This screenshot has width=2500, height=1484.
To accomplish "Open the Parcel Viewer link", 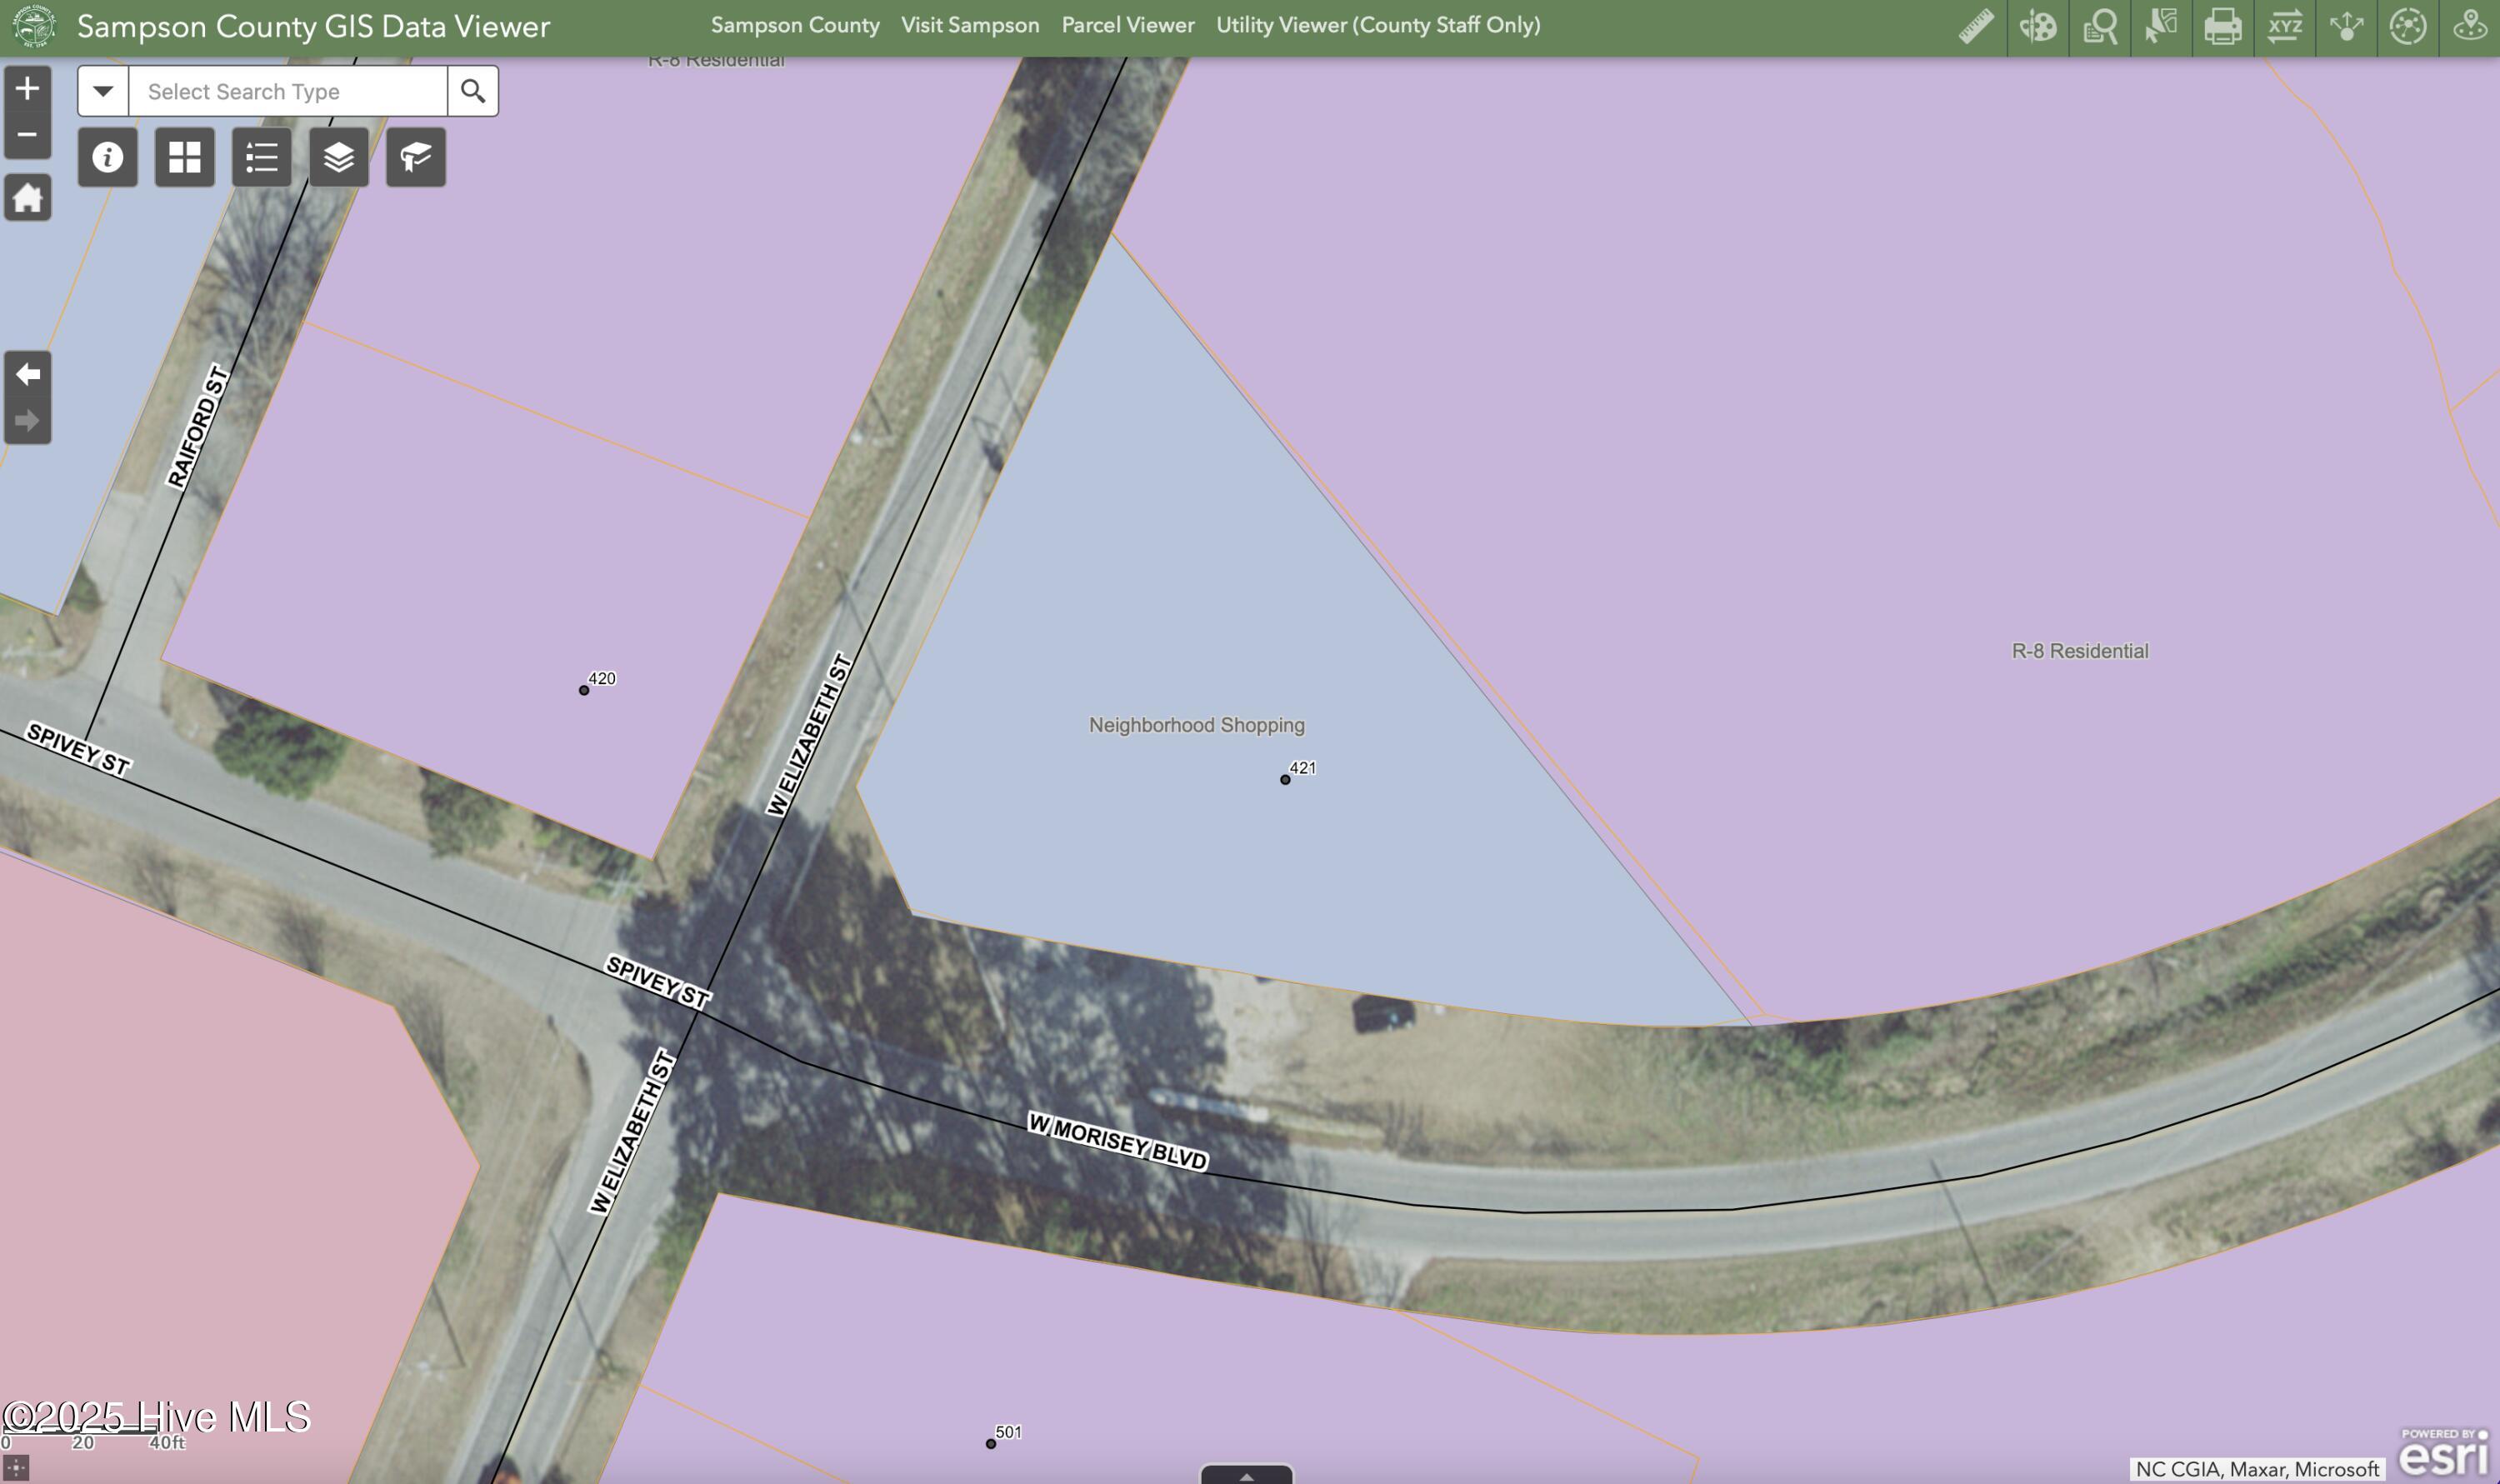I will (1127, 25).
